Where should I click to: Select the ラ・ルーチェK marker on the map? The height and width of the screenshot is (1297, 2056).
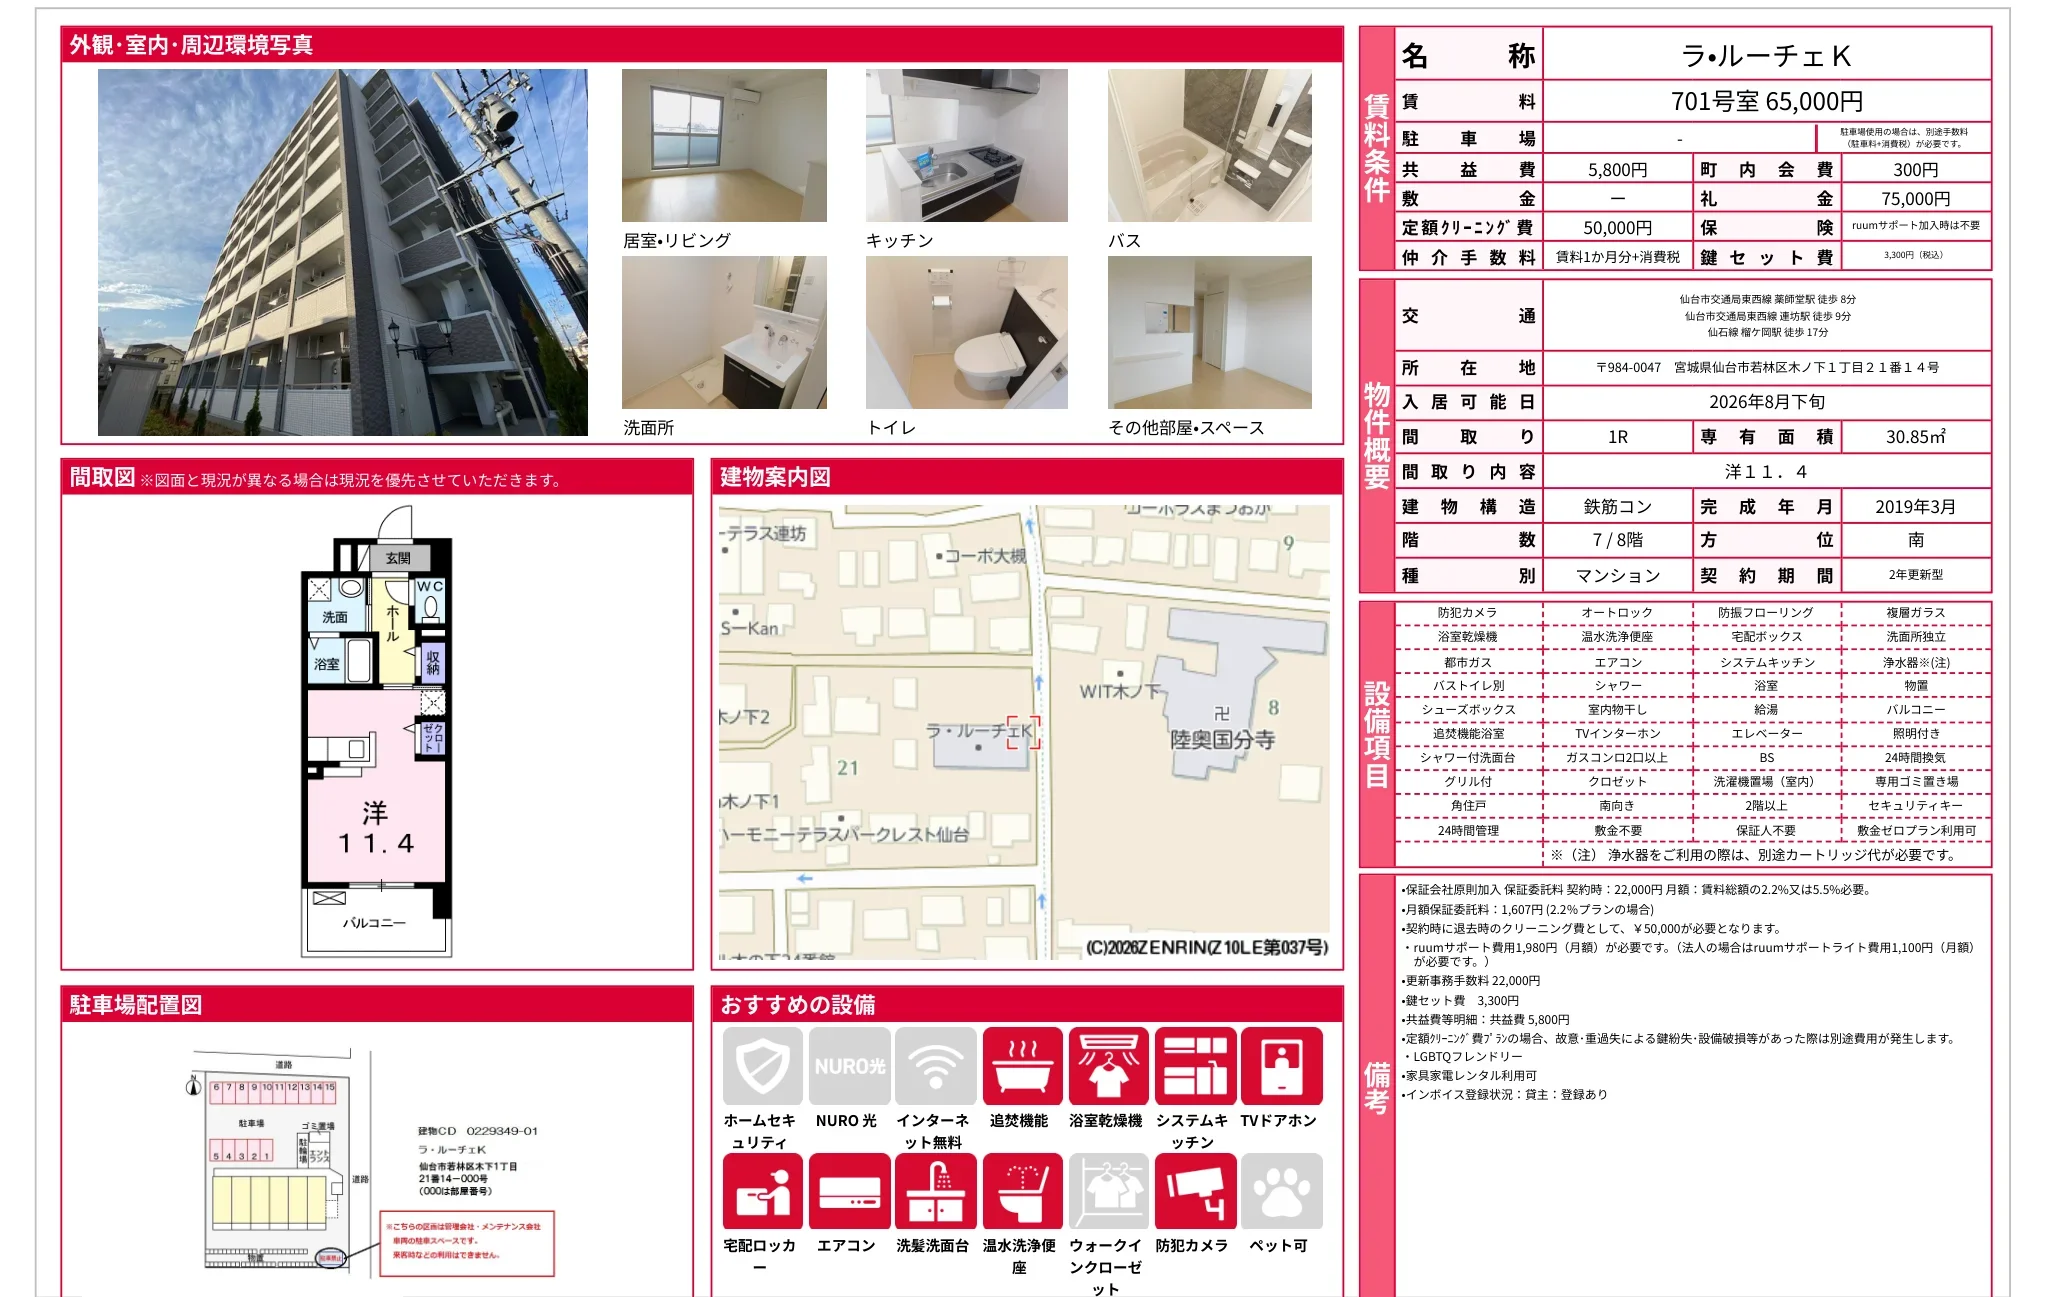point(979,731)
